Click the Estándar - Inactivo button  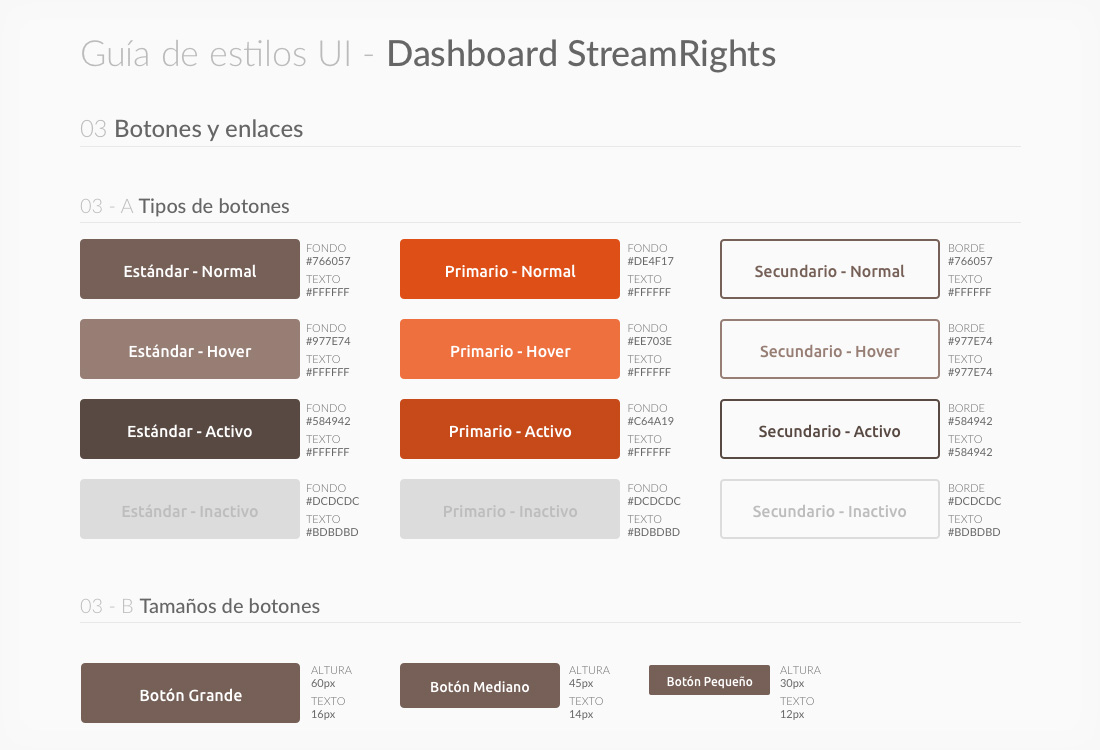point(190,510)
